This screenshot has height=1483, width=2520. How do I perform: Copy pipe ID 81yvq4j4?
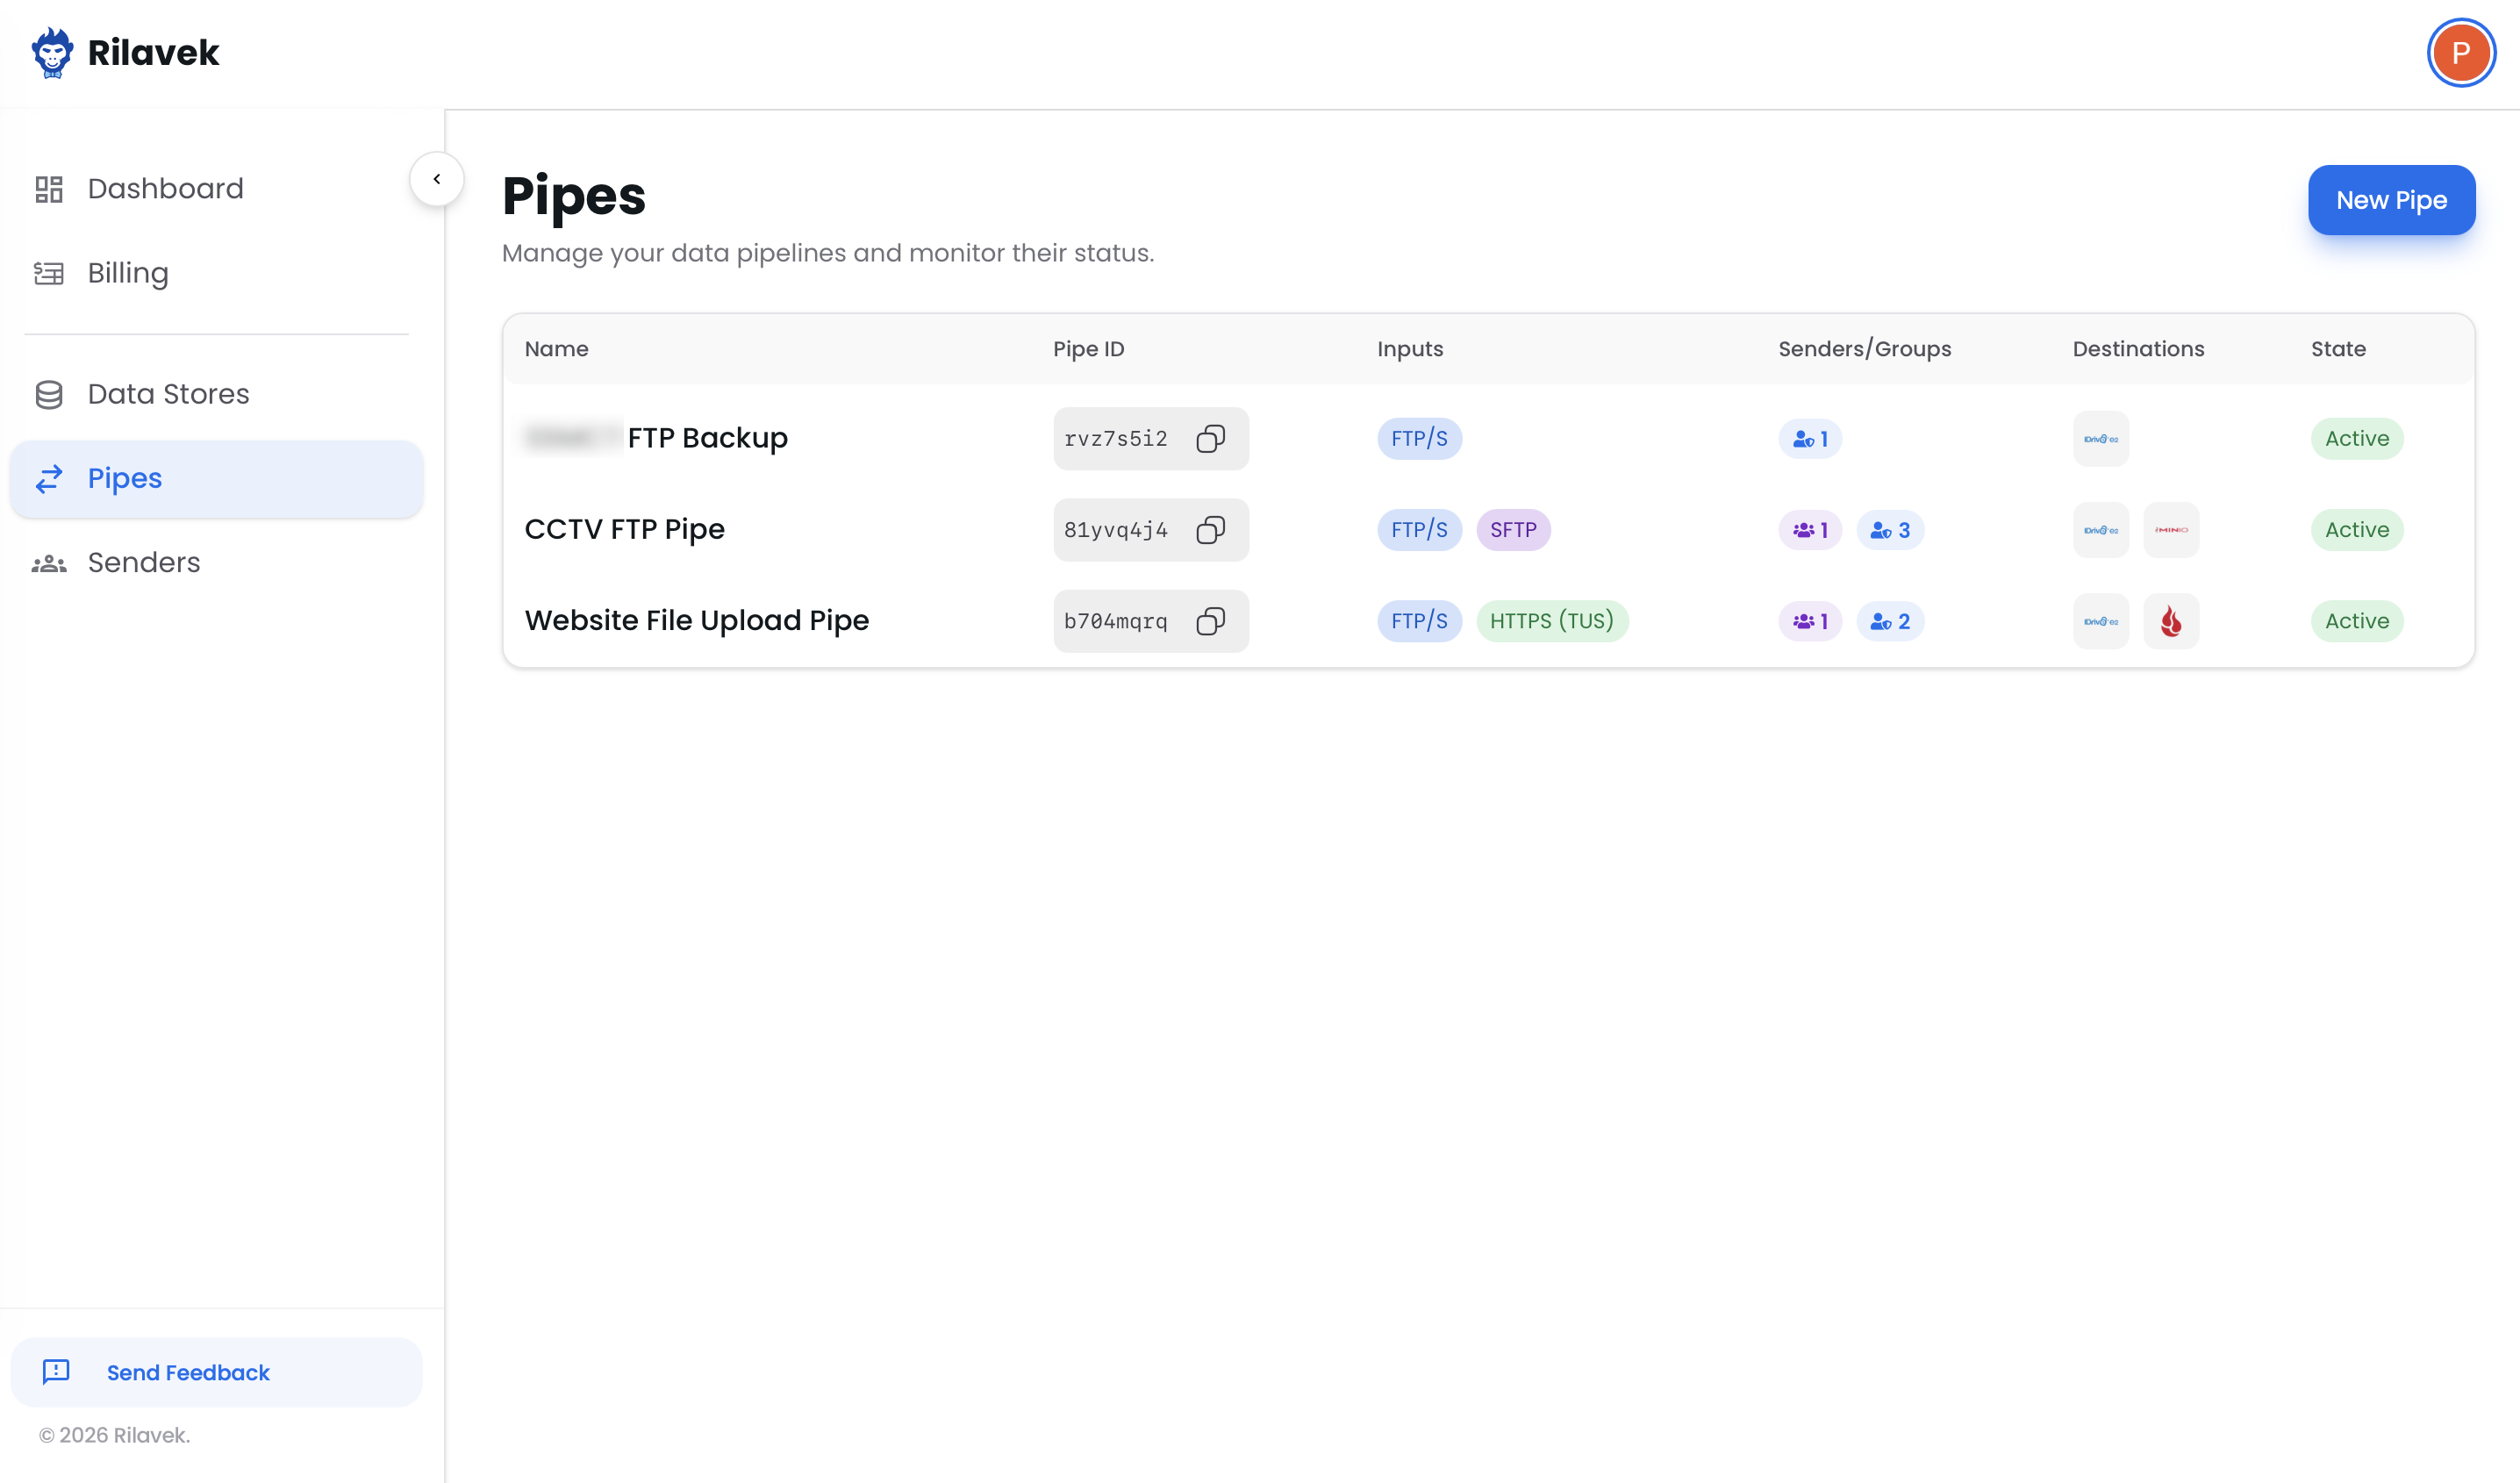click(x=1210, y=529)
